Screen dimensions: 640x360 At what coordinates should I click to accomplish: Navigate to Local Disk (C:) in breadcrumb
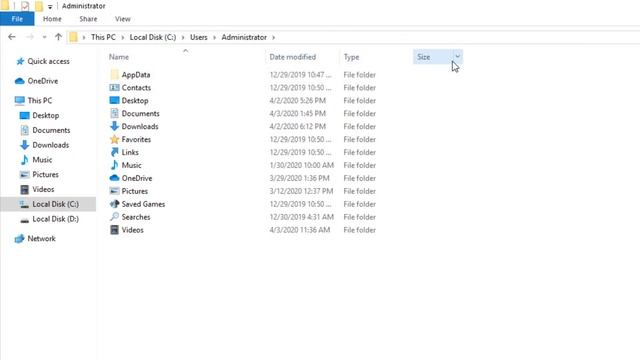click(x=153, y=37)
